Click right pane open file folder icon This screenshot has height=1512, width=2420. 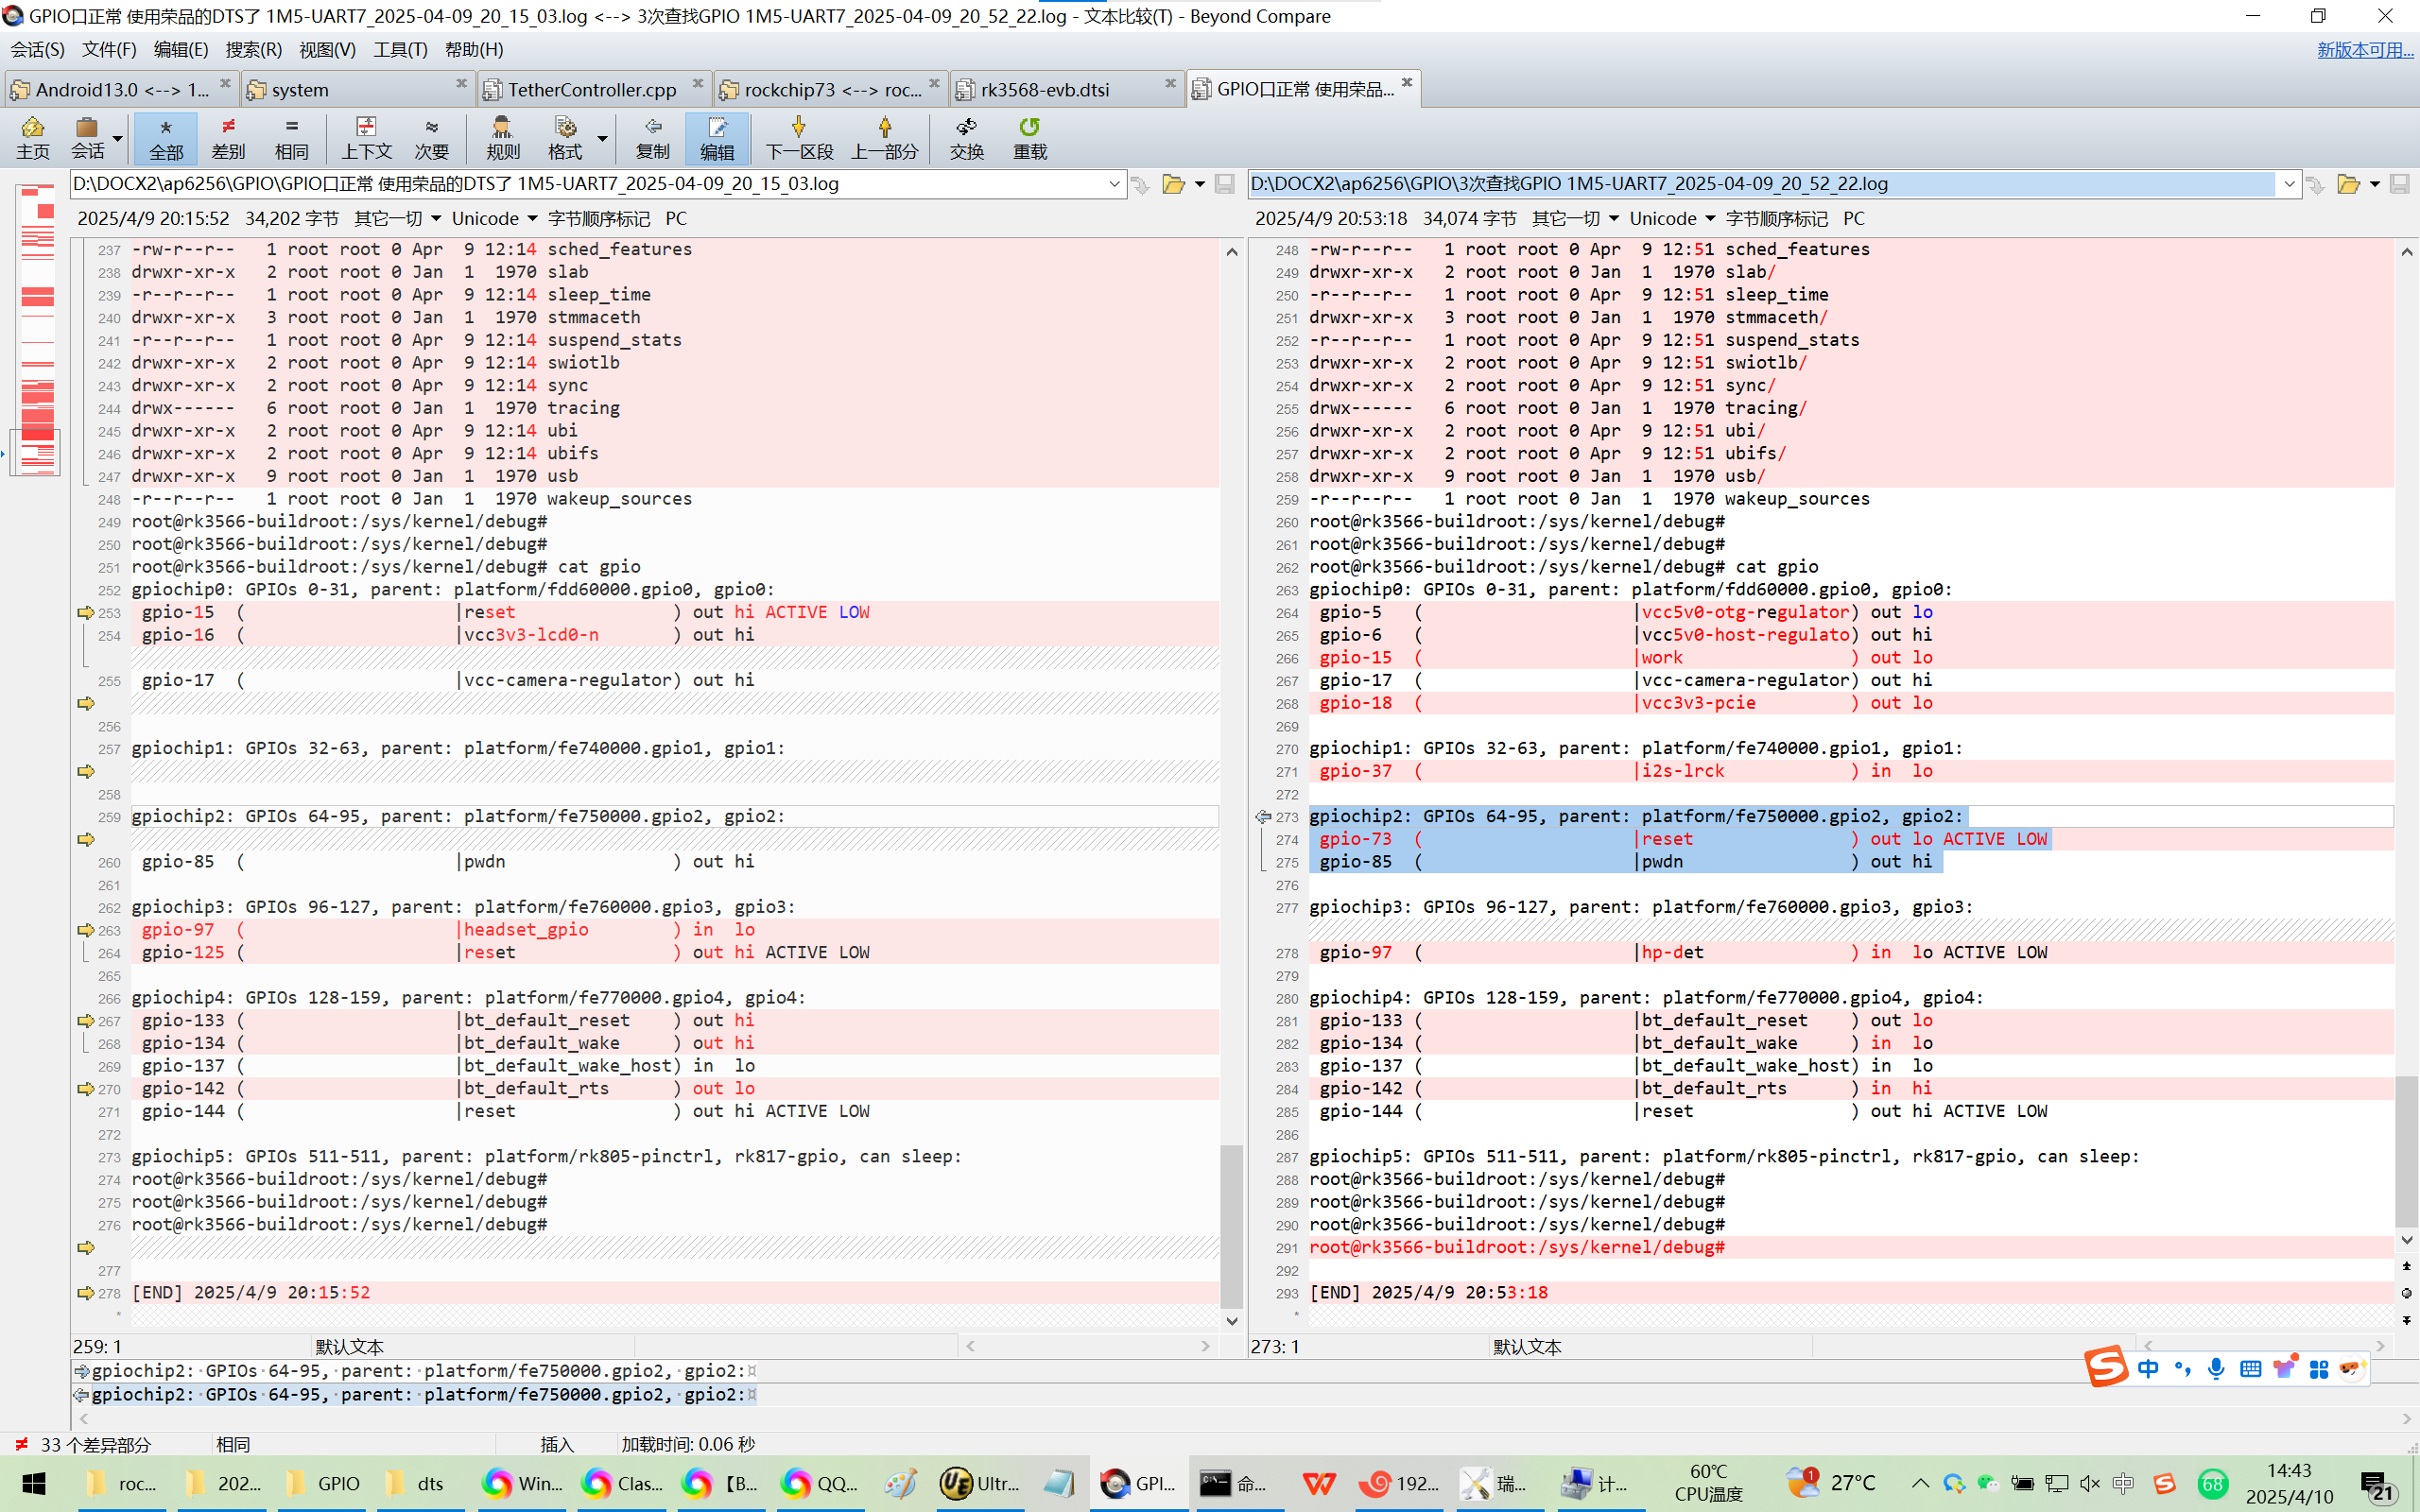(x=2347, y=184)
